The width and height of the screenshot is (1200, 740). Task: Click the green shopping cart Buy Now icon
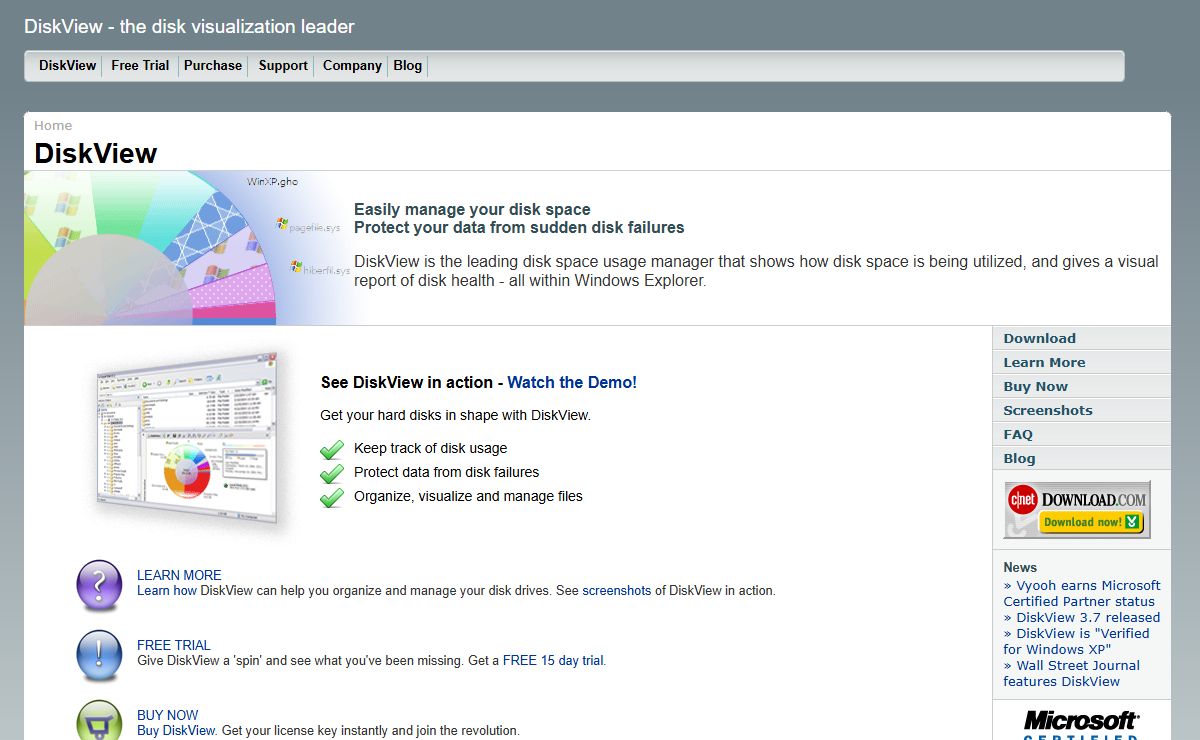(x=99, y=722)
